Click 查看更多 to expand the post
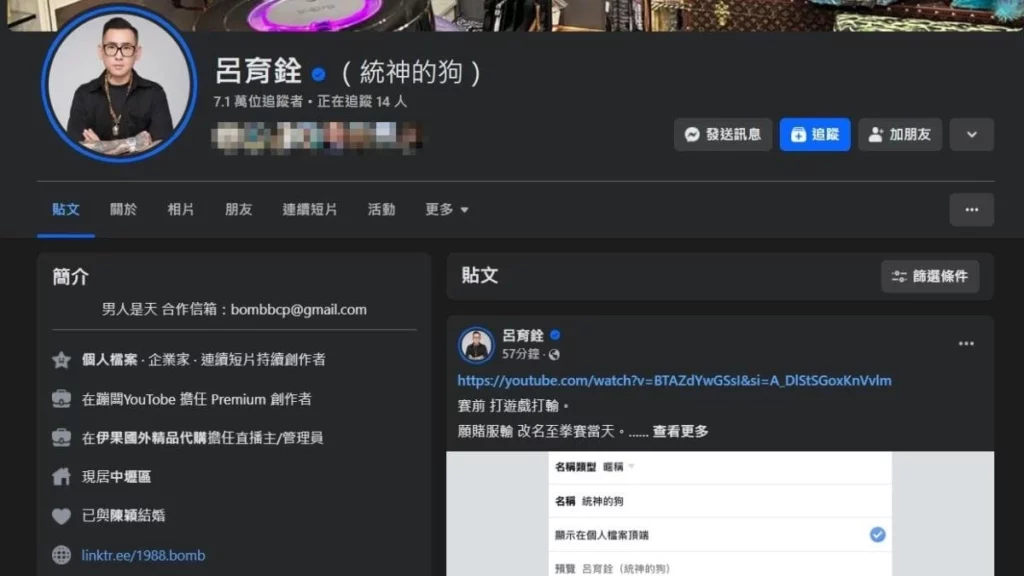 coord(680,431)
